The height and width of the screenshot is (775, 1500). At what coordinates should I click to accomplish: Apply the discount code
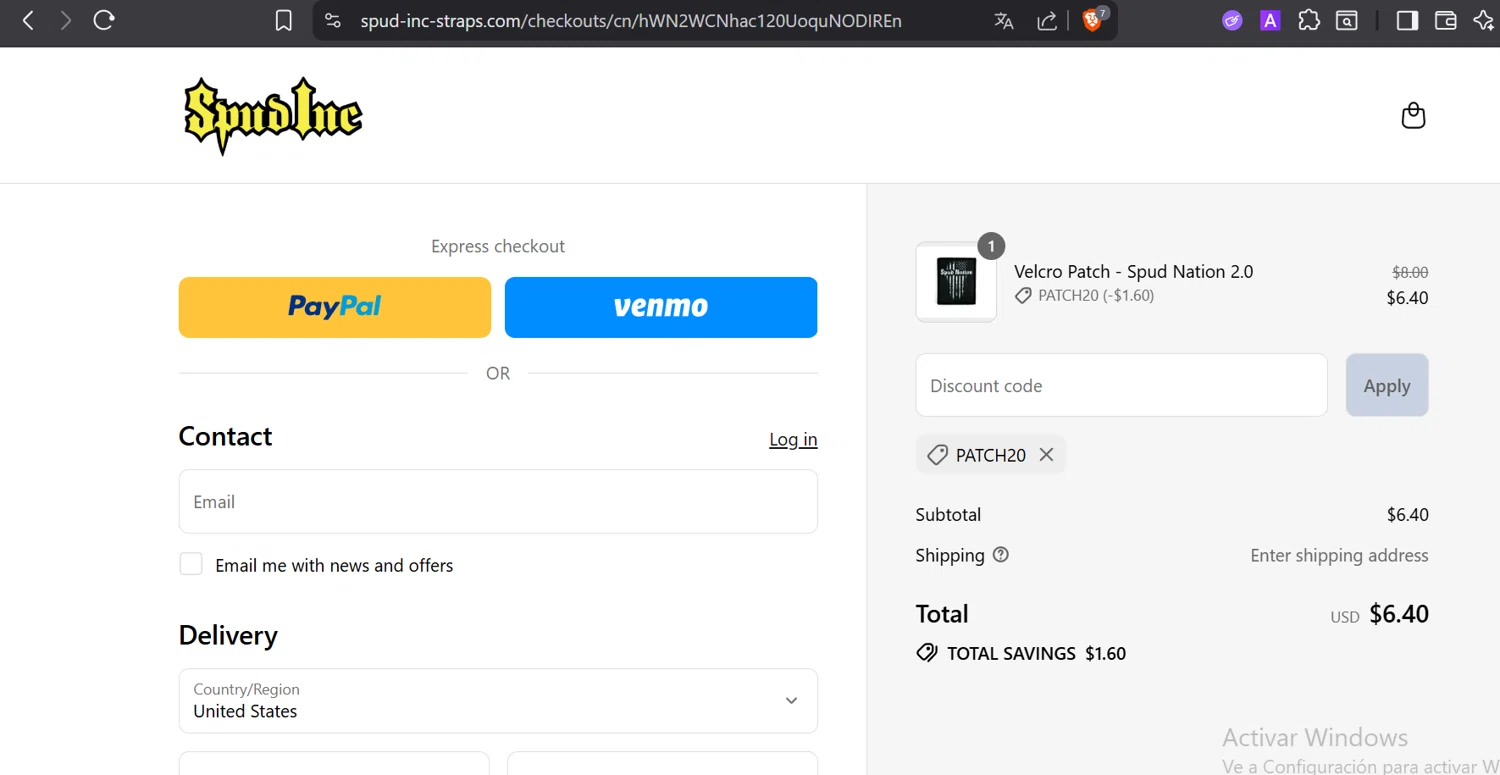click(x=1387, y=385)
